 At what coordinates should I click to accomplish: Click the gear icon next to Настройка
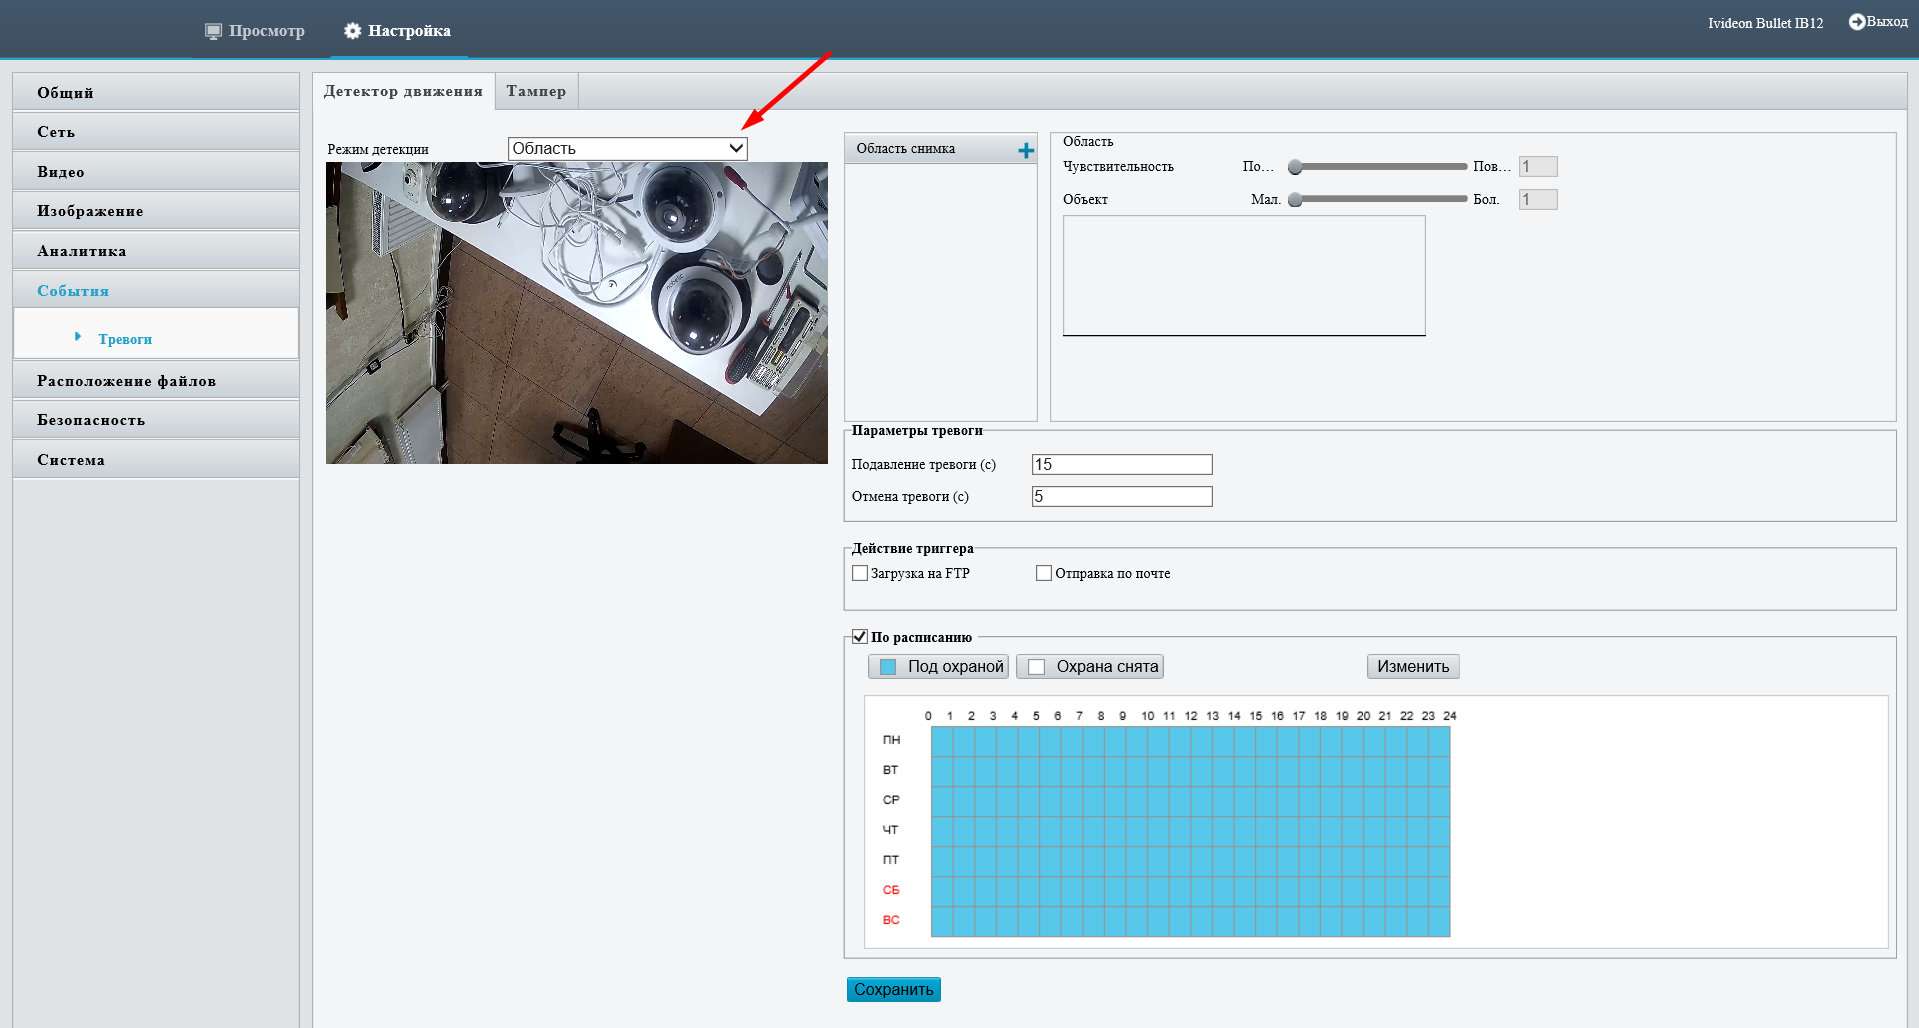[x=352, y=31]
